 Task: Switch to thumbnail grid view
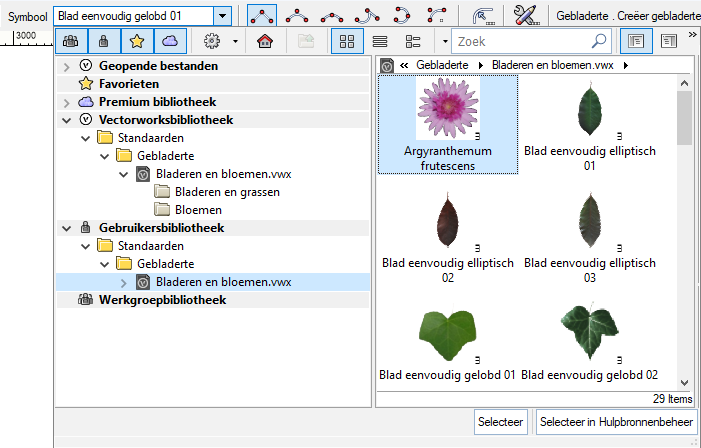tap(347, 41)
